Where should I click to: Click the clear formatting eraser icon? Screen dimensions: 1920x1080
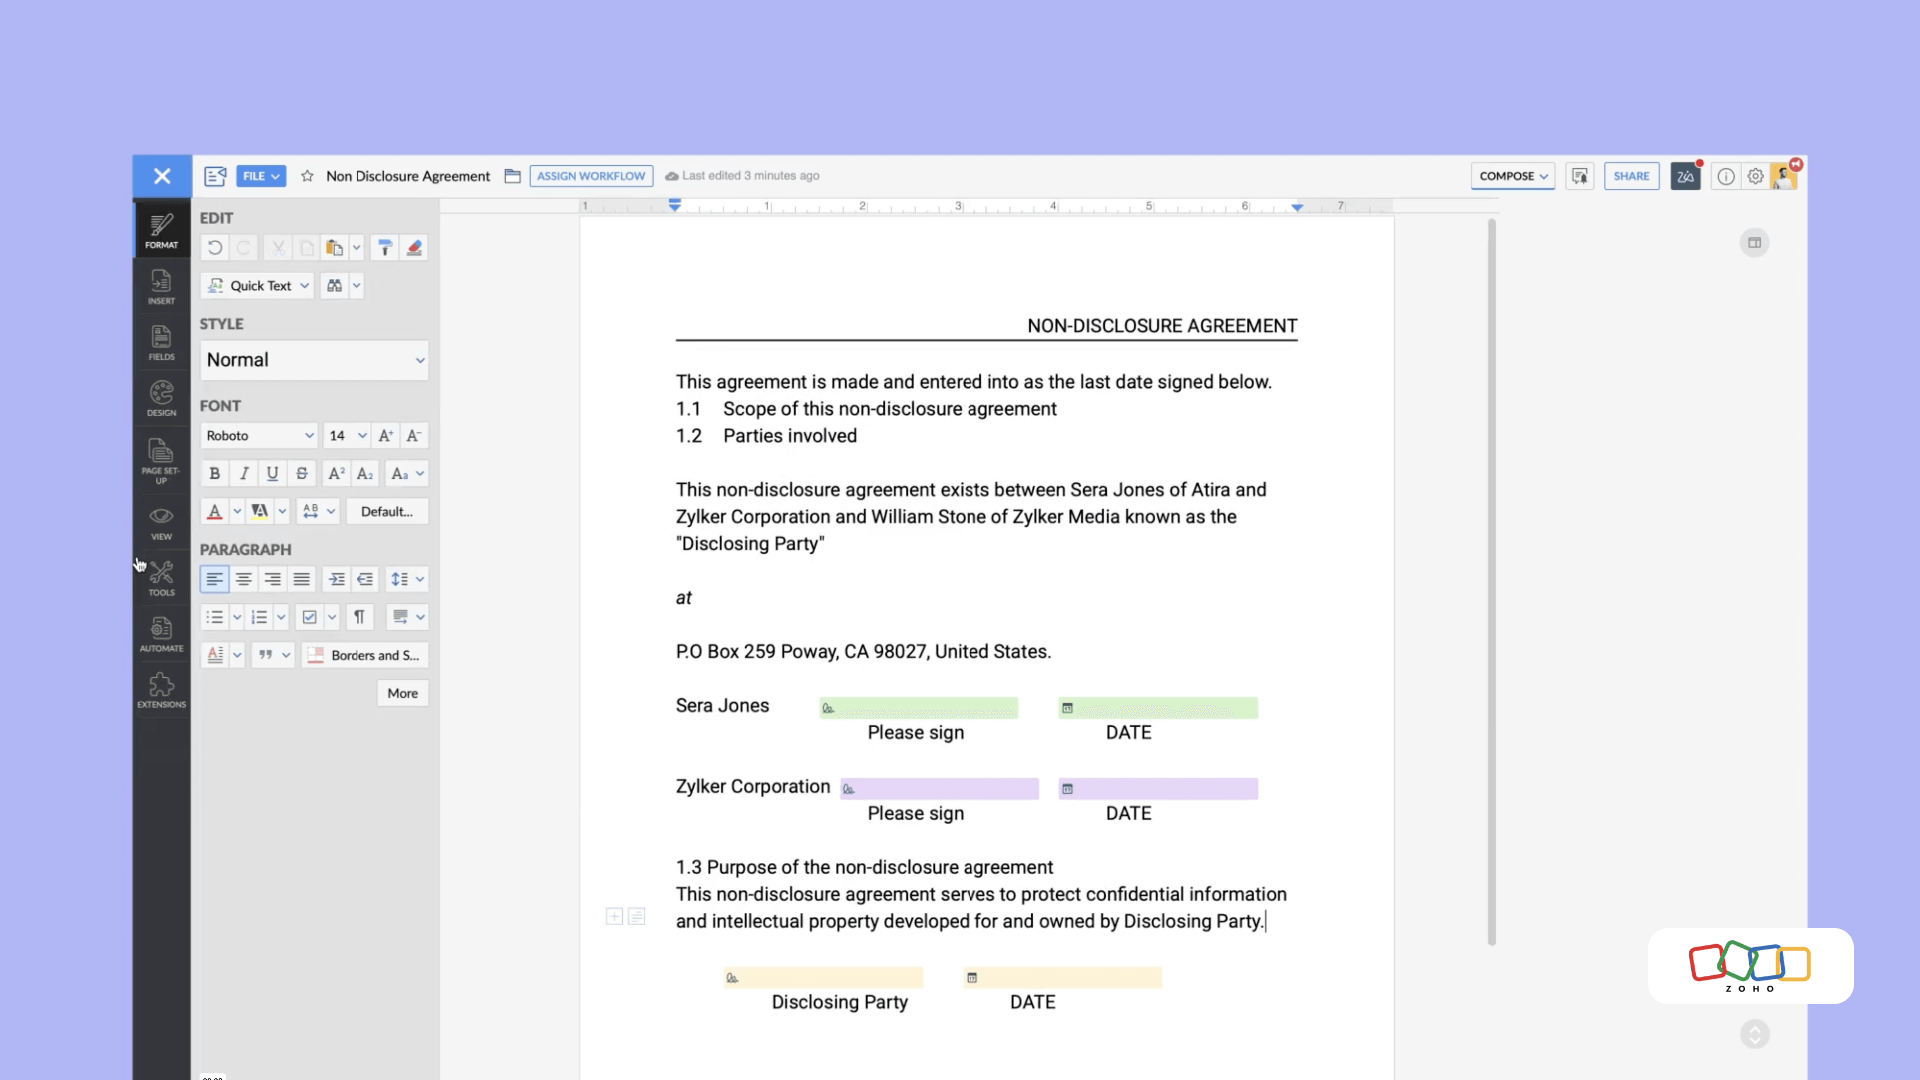[414, 248]
